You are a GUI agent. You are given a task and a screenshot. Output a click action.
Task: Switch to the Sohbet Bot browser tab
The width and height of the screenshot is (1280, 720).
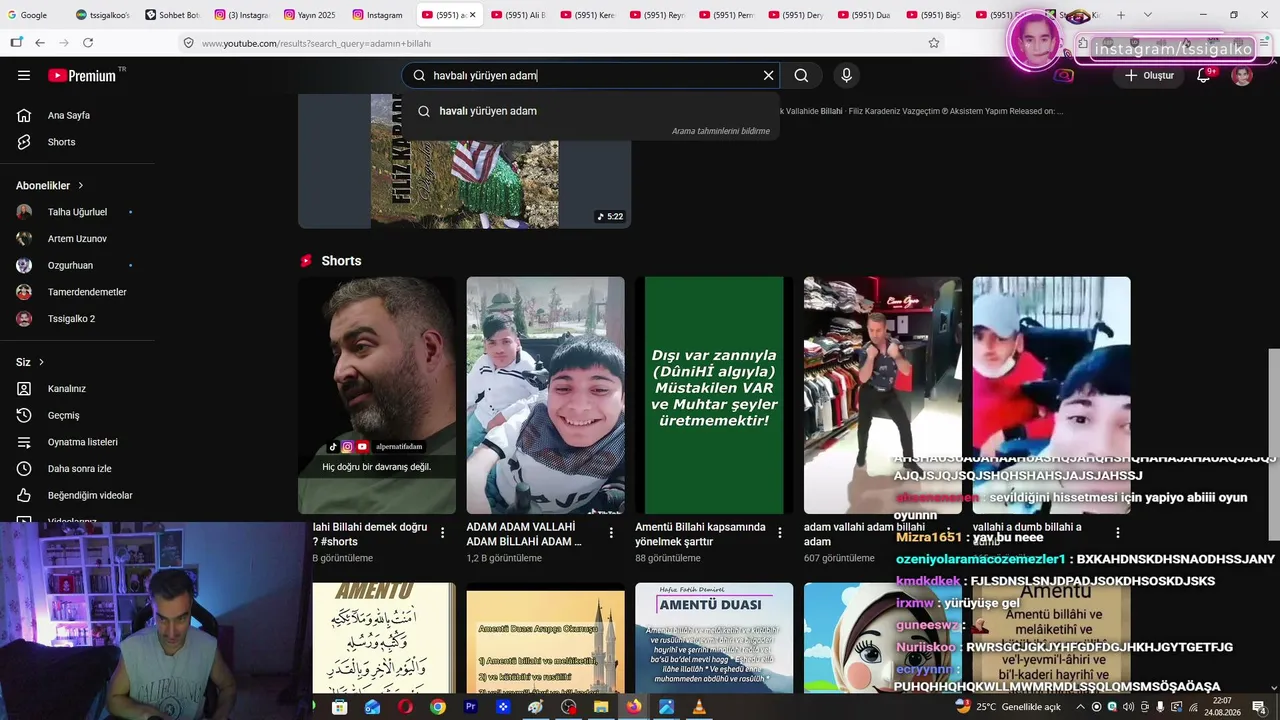(x=172, y=15)
